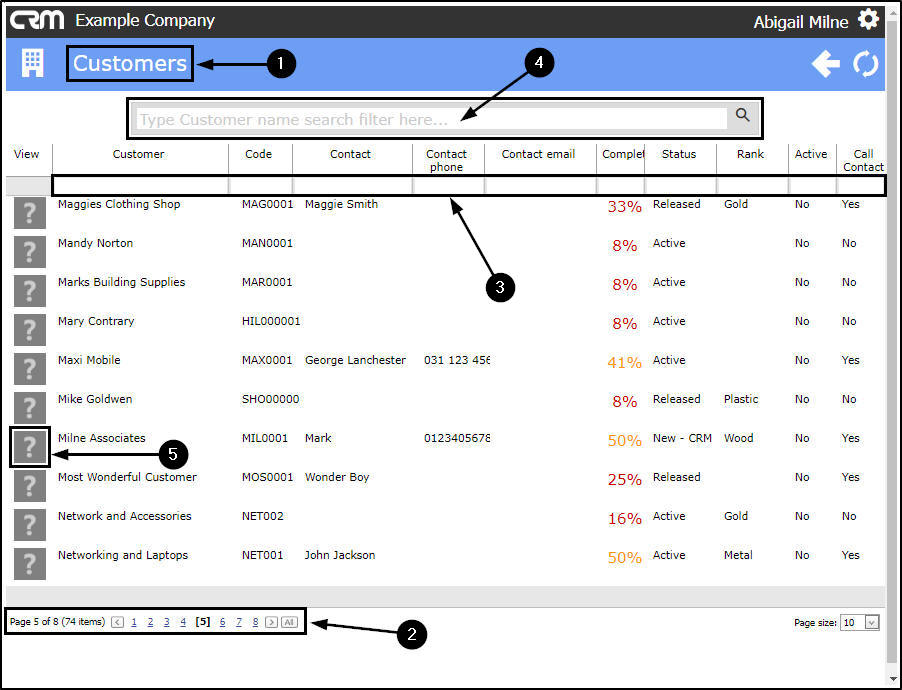Screen dimensions: 902x690
Task: Click the Plastic rank cell
Action: point(741,399)
